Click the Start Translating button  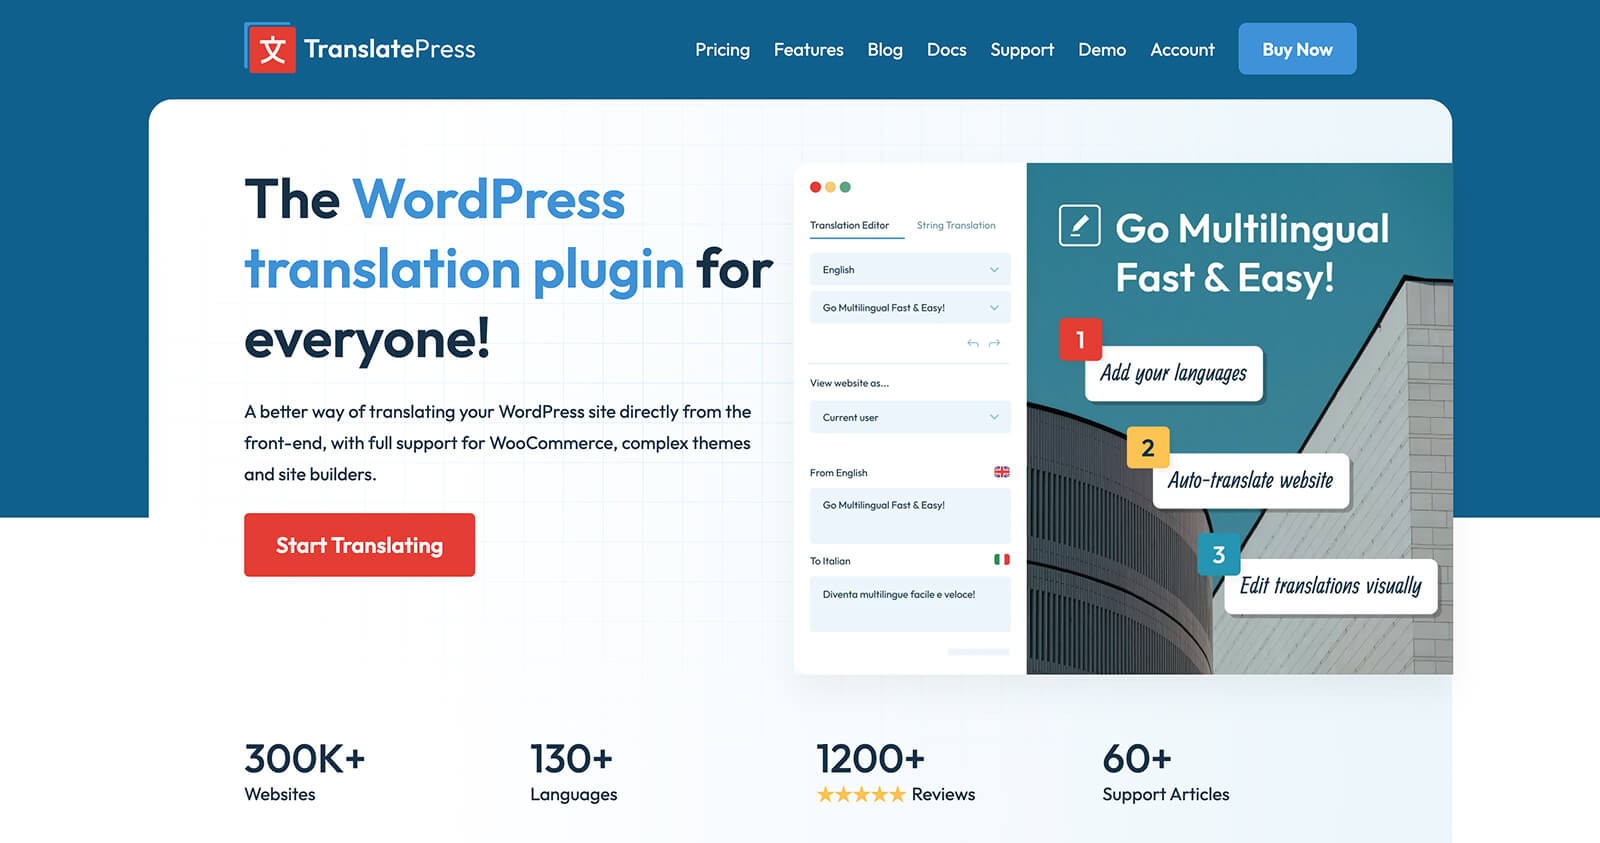click(x=359, y=545)
